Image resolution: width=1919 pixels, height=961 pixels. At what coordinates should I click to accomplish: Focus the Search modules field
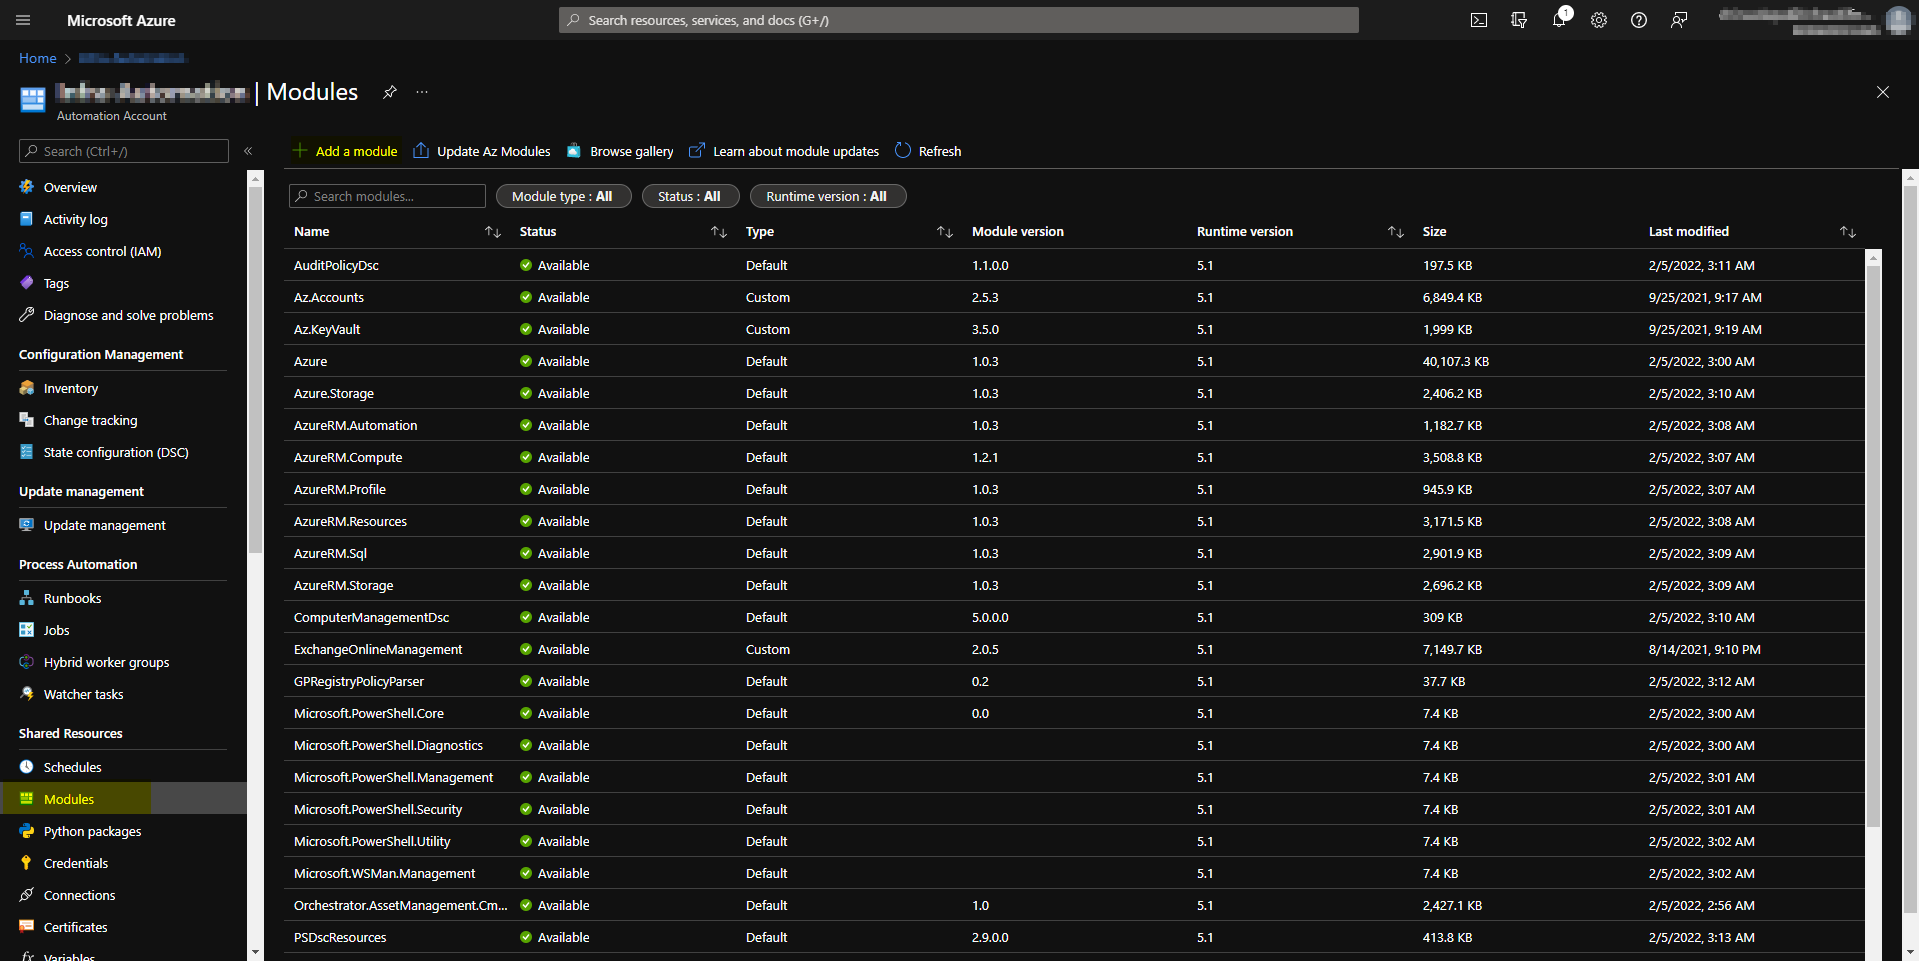387,196
